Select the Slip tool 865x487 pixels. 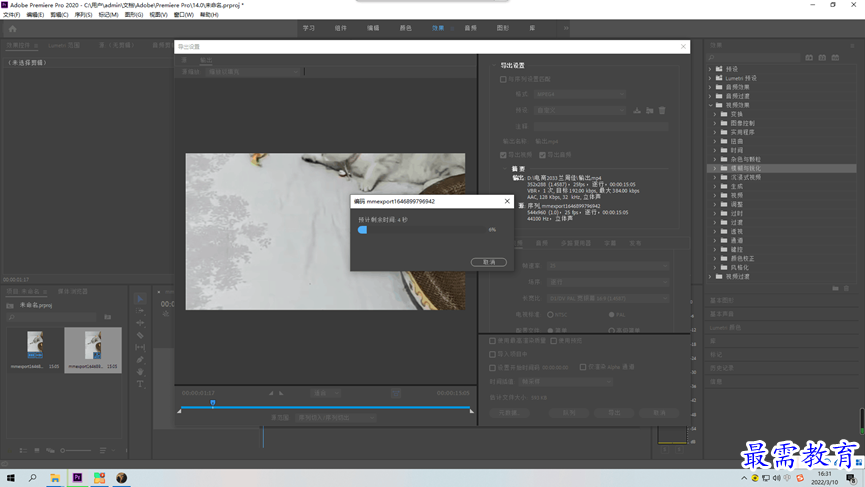(140, 347)
